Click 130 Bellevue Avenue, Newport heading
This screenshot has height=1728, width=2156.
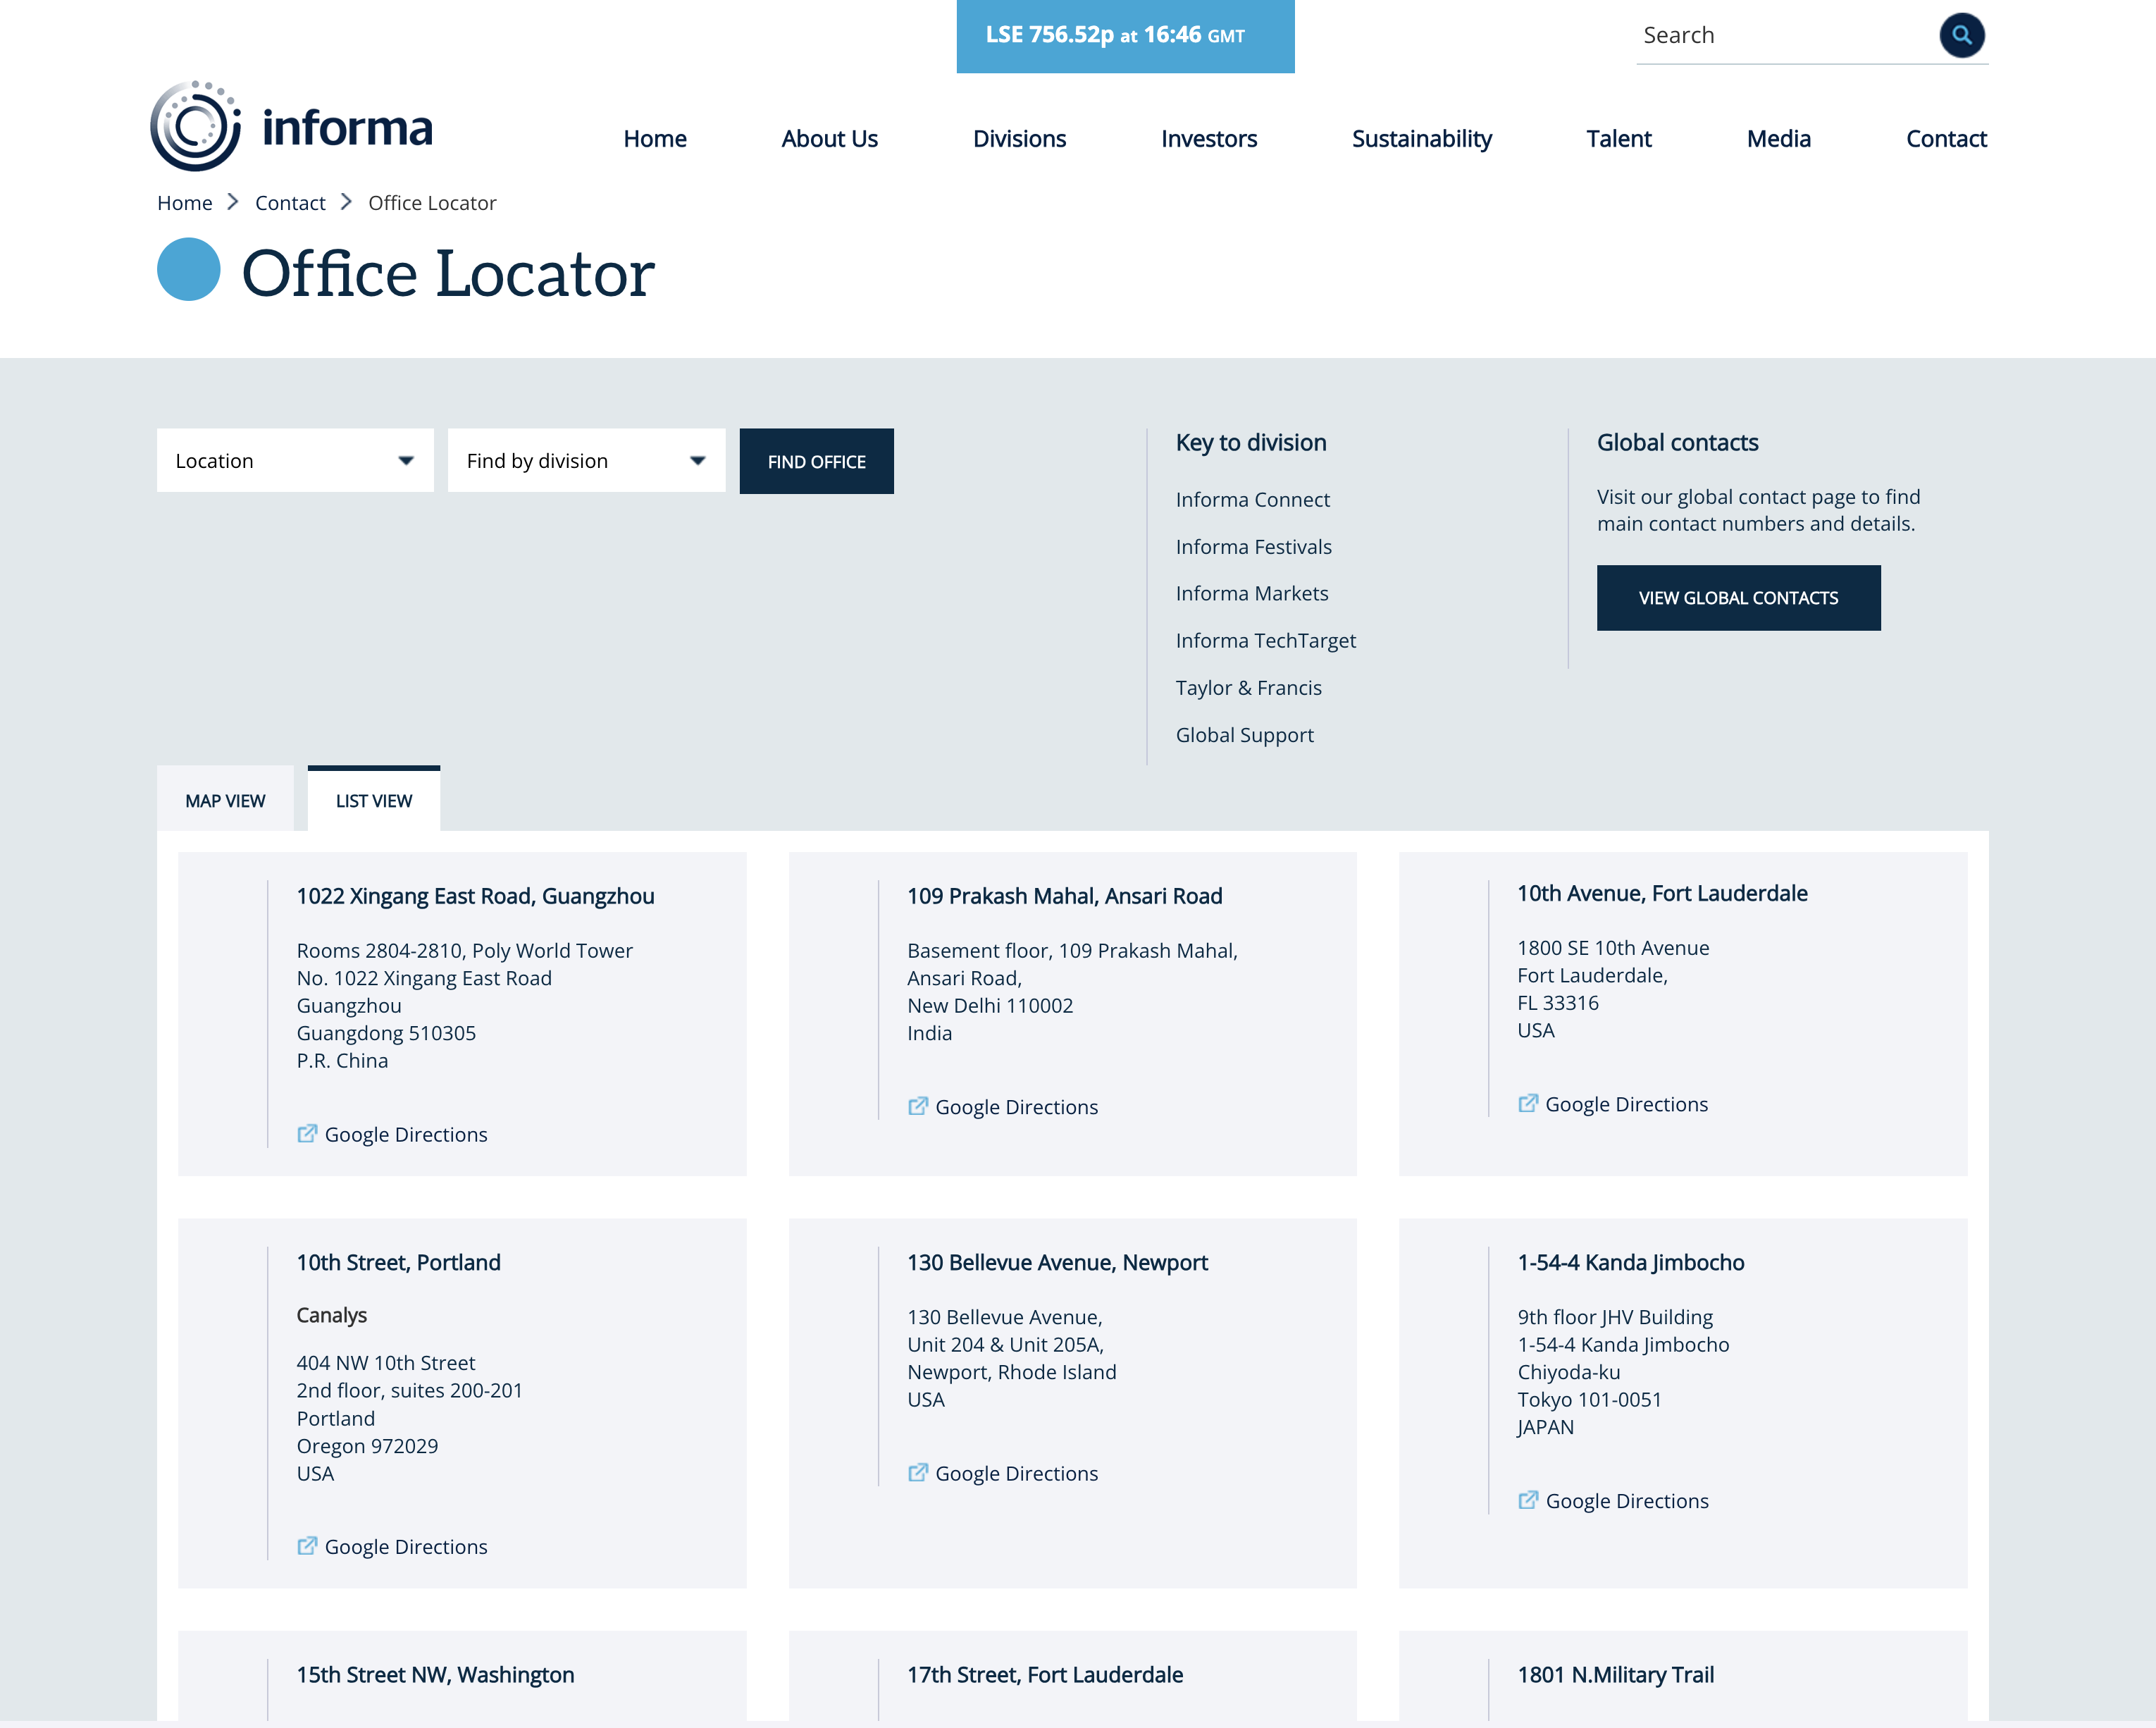click(x=1057, y=1262)
